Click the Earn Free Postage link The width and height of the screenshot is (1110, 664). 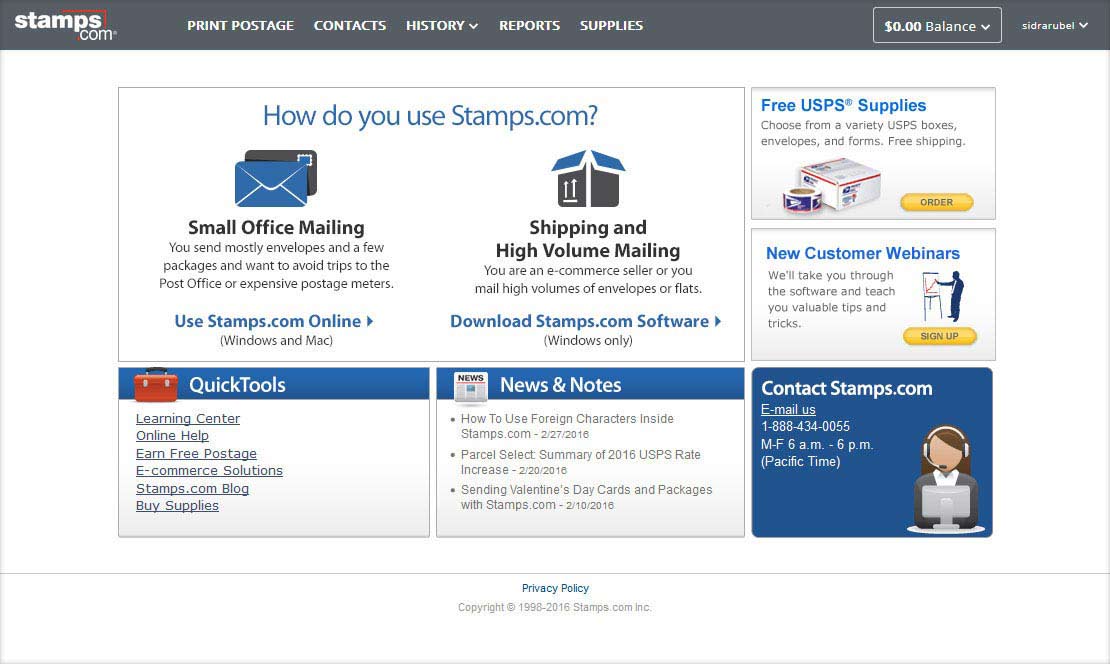point(196,453)
